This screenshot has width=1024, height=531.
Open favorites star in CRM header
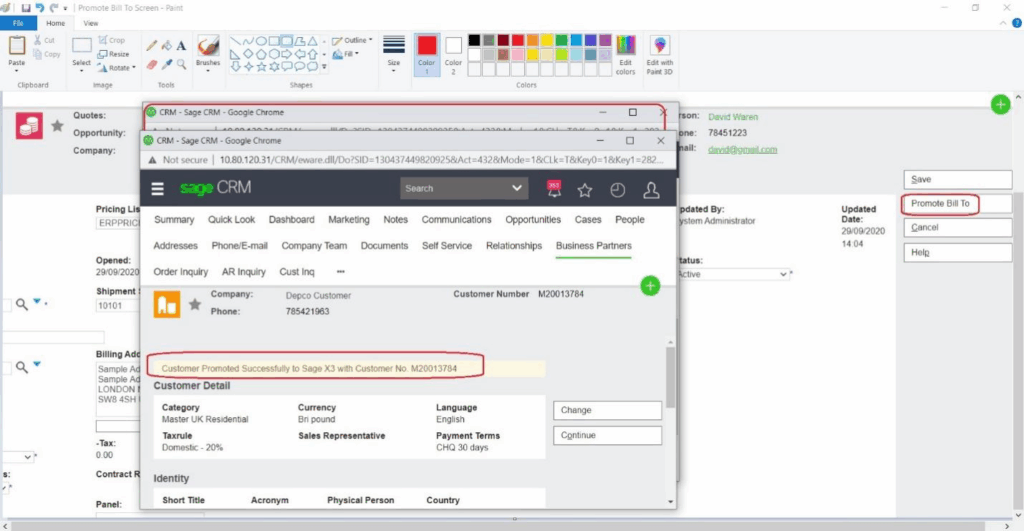pyautogui.click(x=585, y=190)
